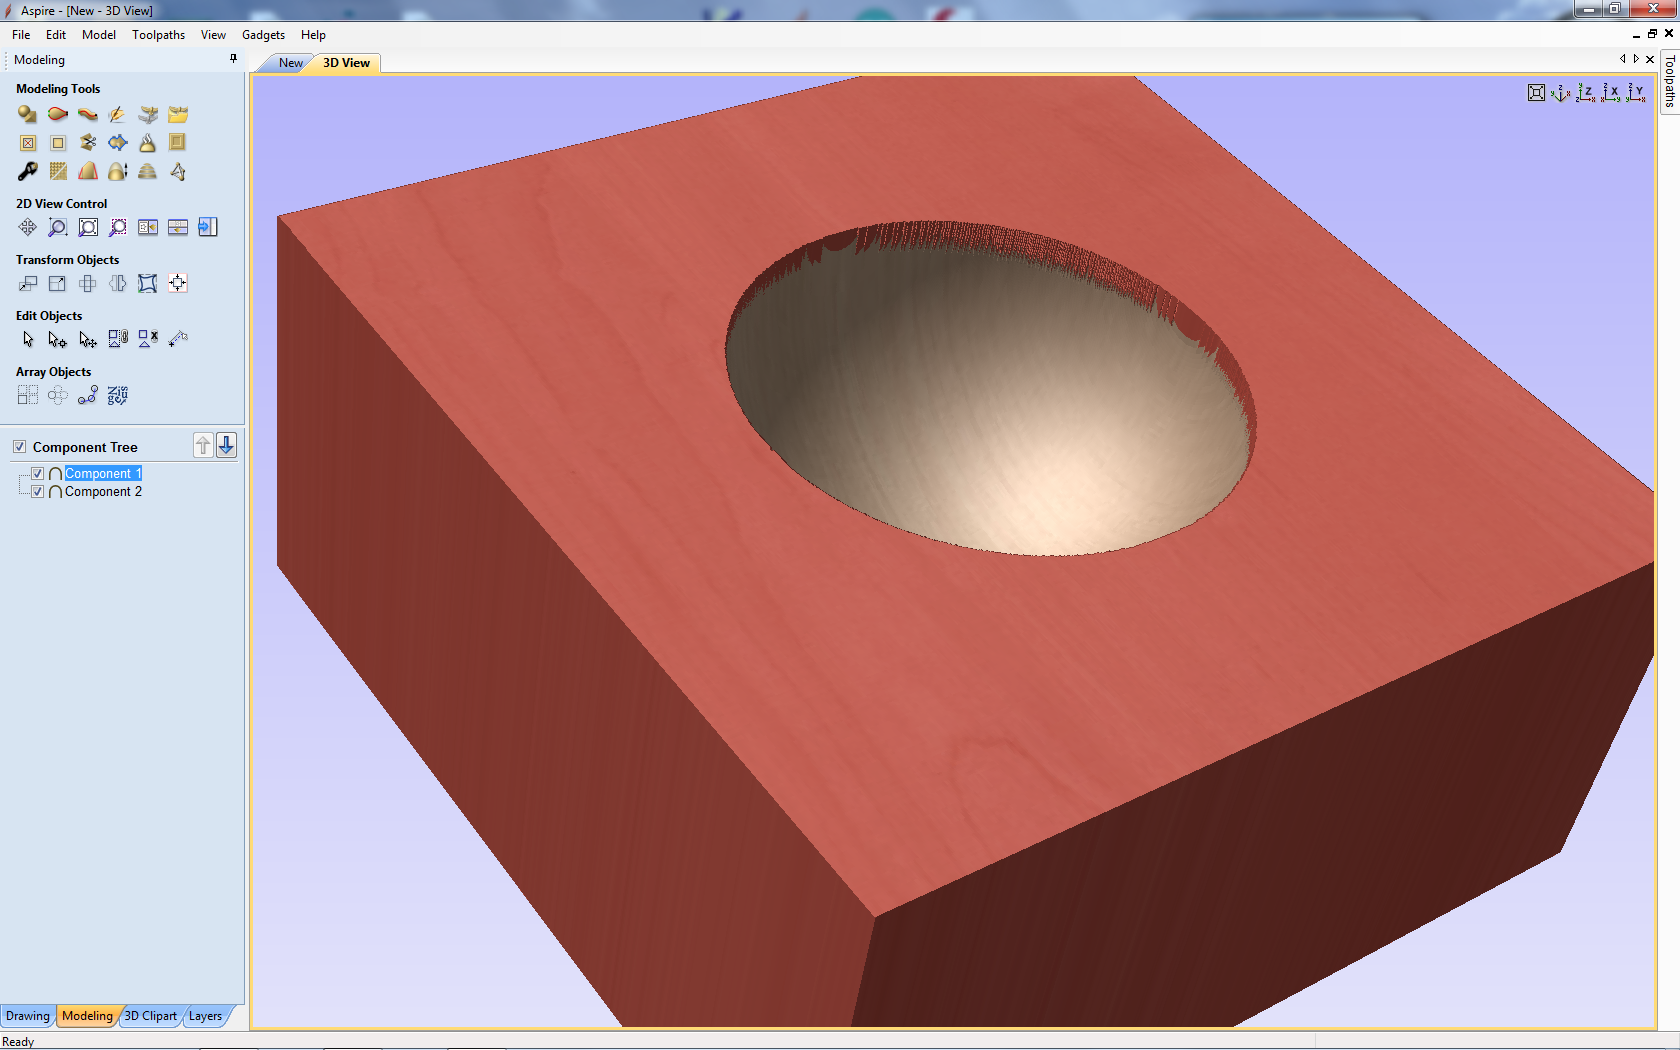This screenshot has width=1680, height=1050.
Task: Switch to view down Z axis
Action: click(x=1586, y=93)
